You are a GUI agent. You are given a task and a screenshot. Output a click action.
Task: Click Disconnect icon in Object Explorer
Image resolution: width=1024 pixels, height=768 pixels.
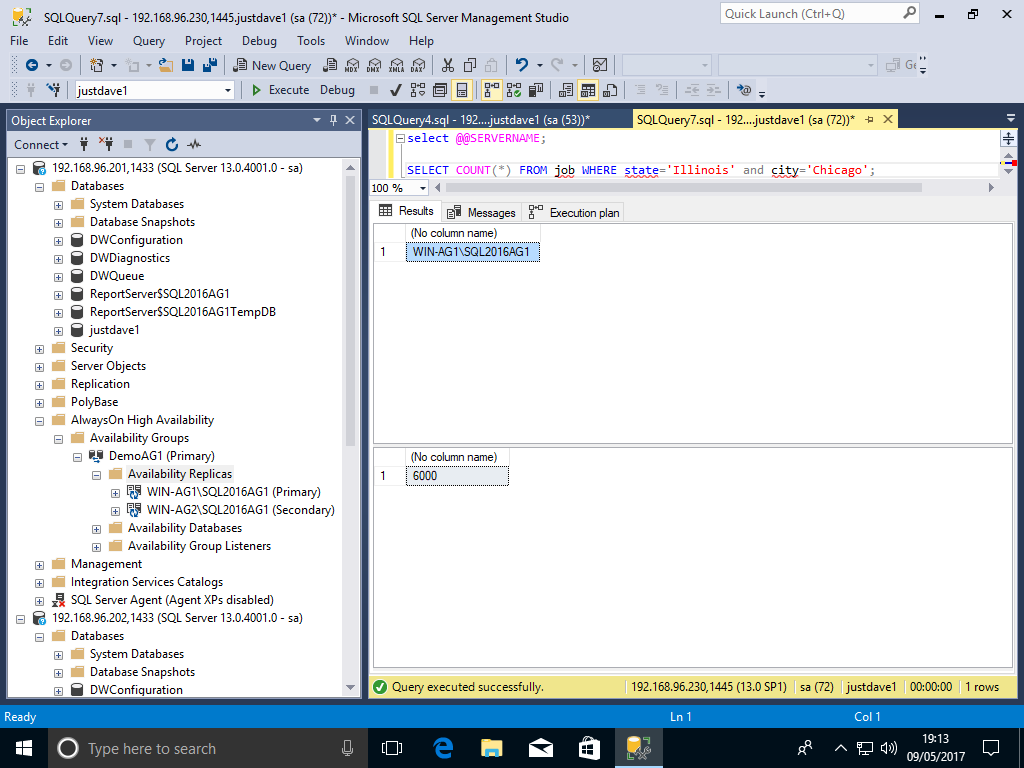click(105, 144)
